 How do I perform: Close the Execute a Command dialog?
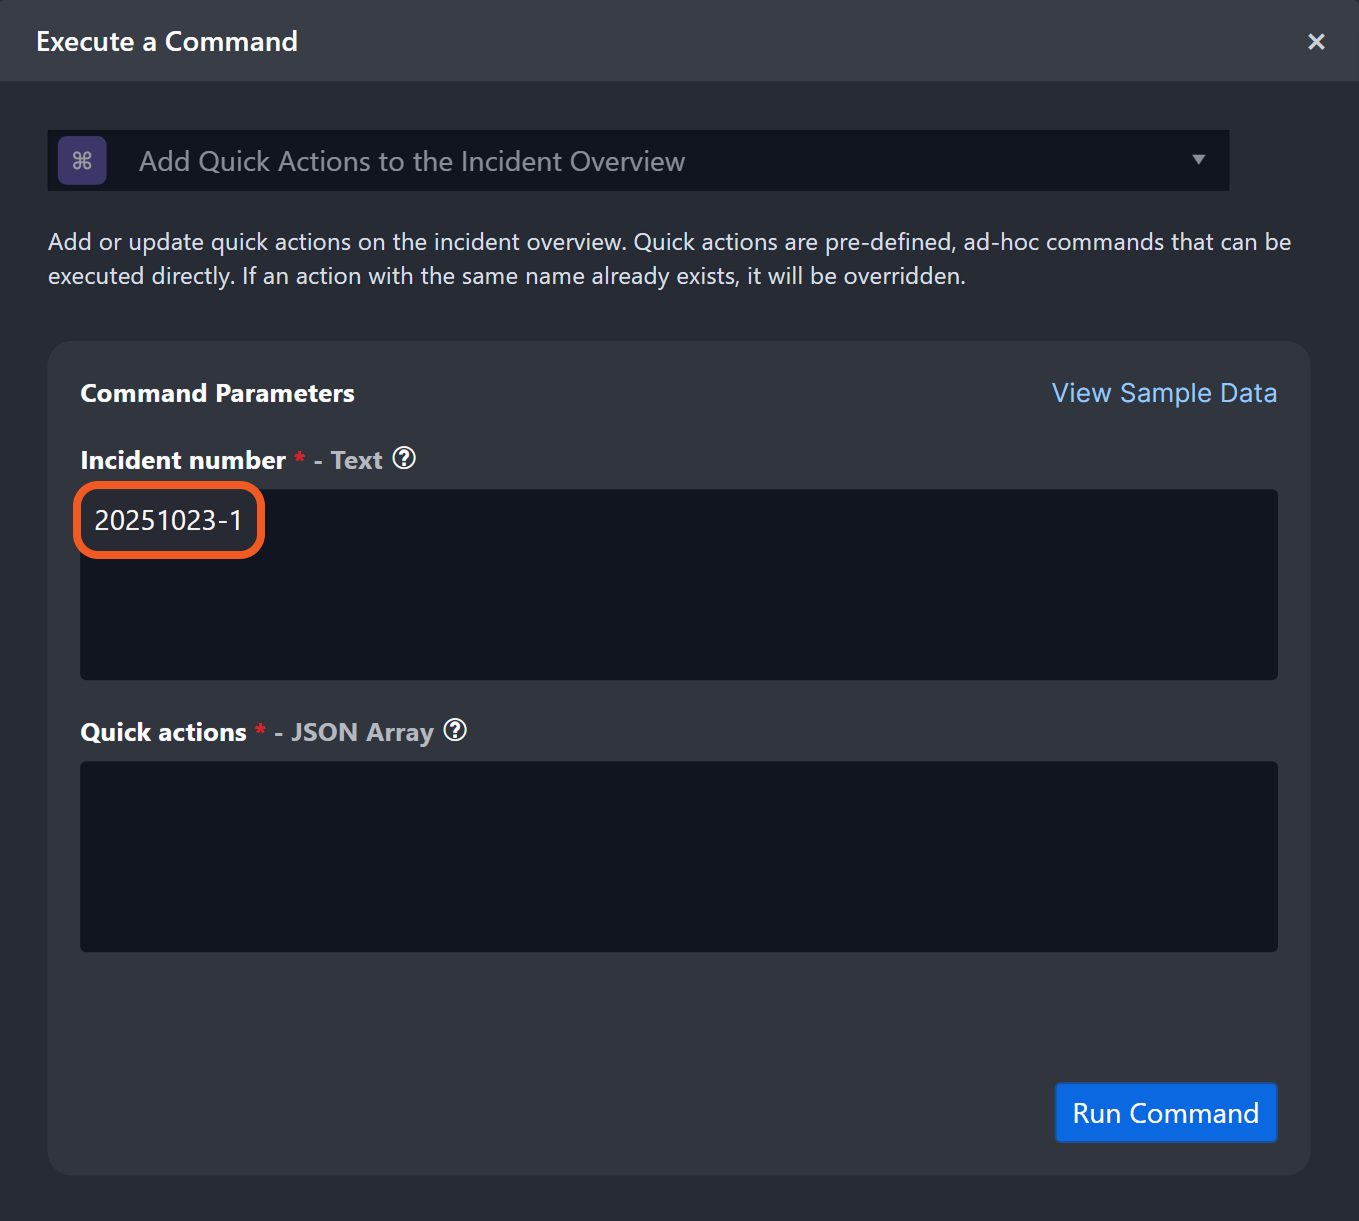tap(1316, 42)
